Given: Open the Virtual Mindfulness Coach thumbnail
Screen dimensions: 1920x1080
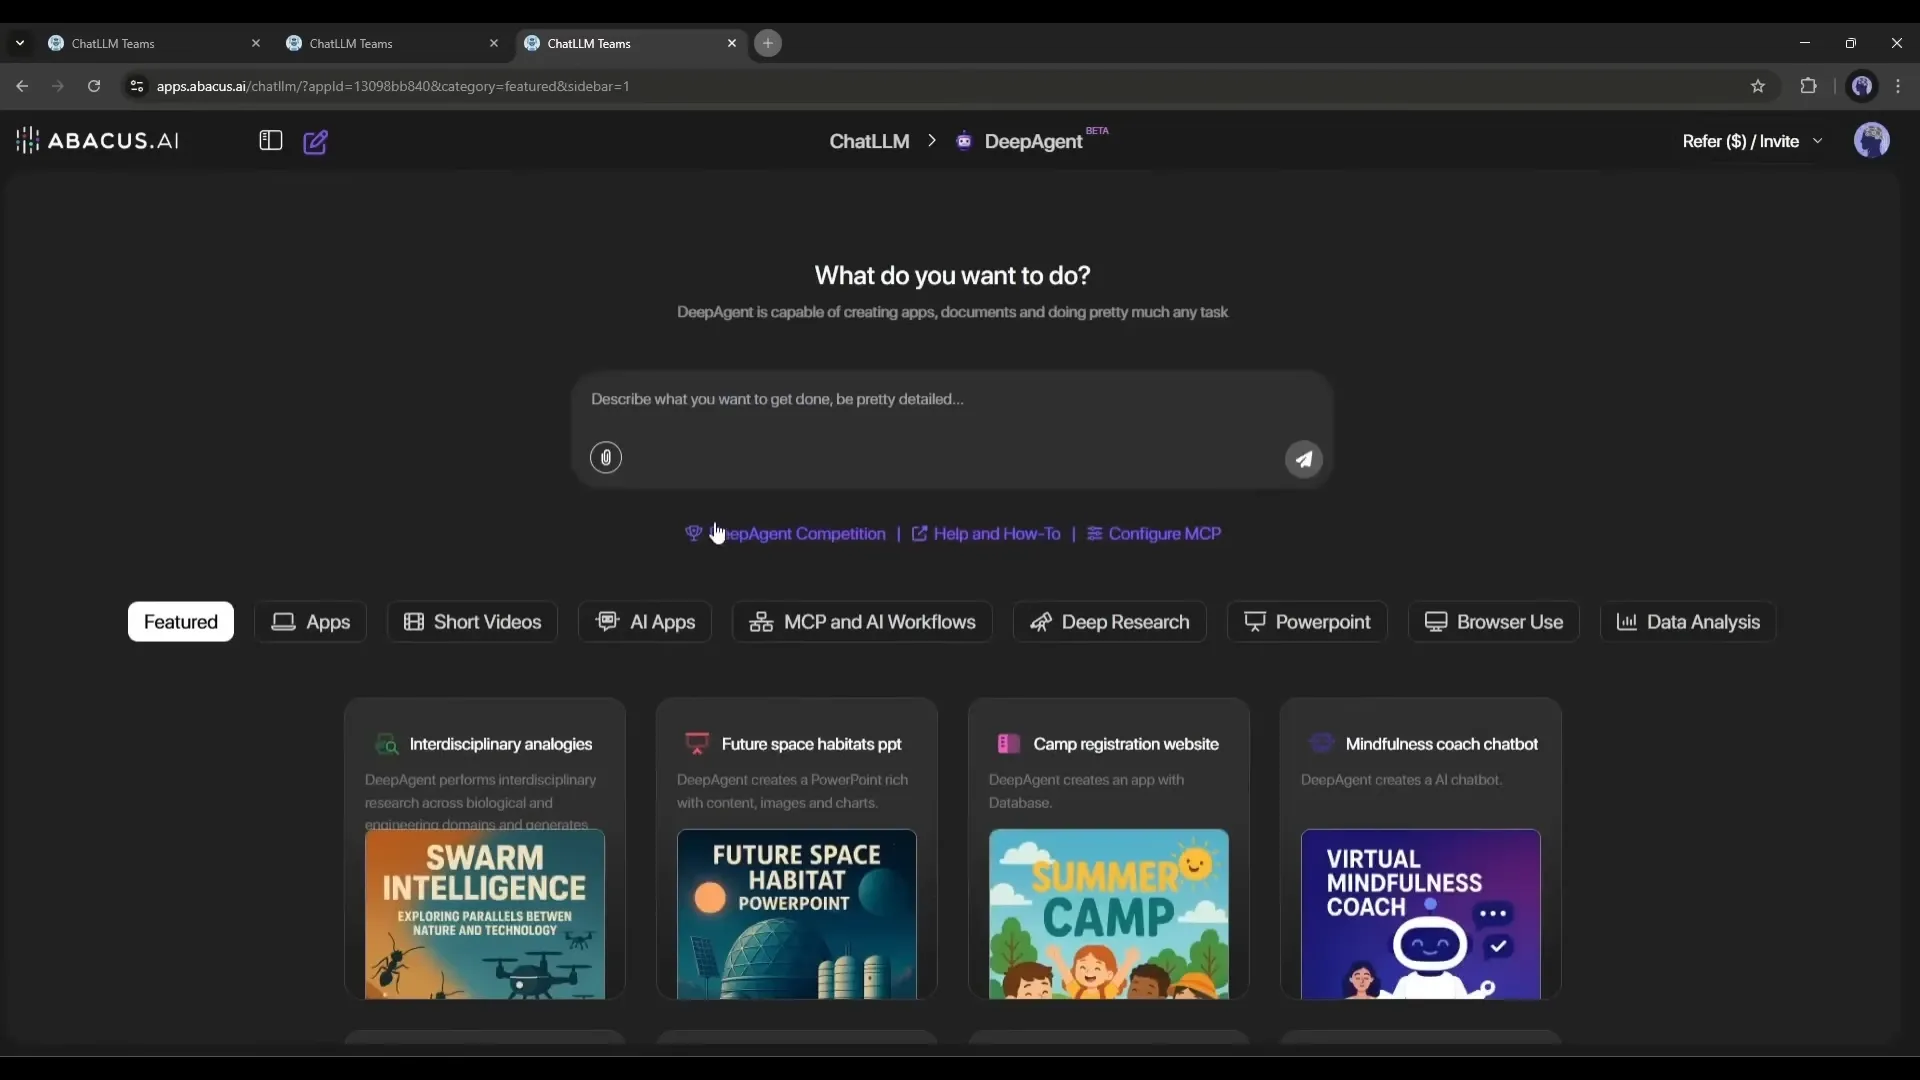Looking at the screenshot, I should 1421,914.
